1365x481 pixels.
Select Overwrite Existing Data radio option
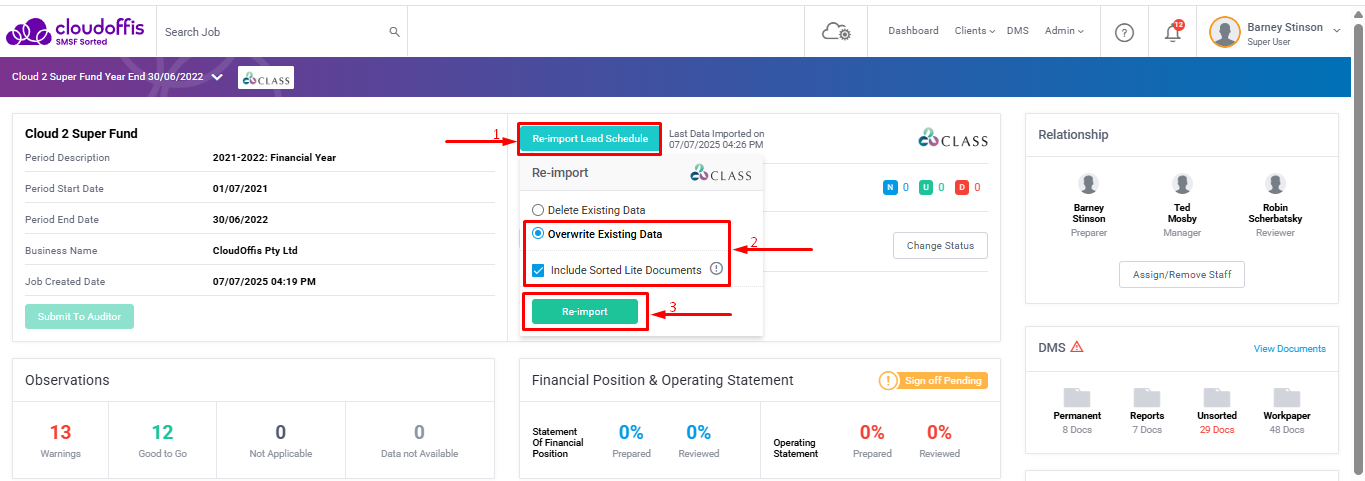[538, 234]
